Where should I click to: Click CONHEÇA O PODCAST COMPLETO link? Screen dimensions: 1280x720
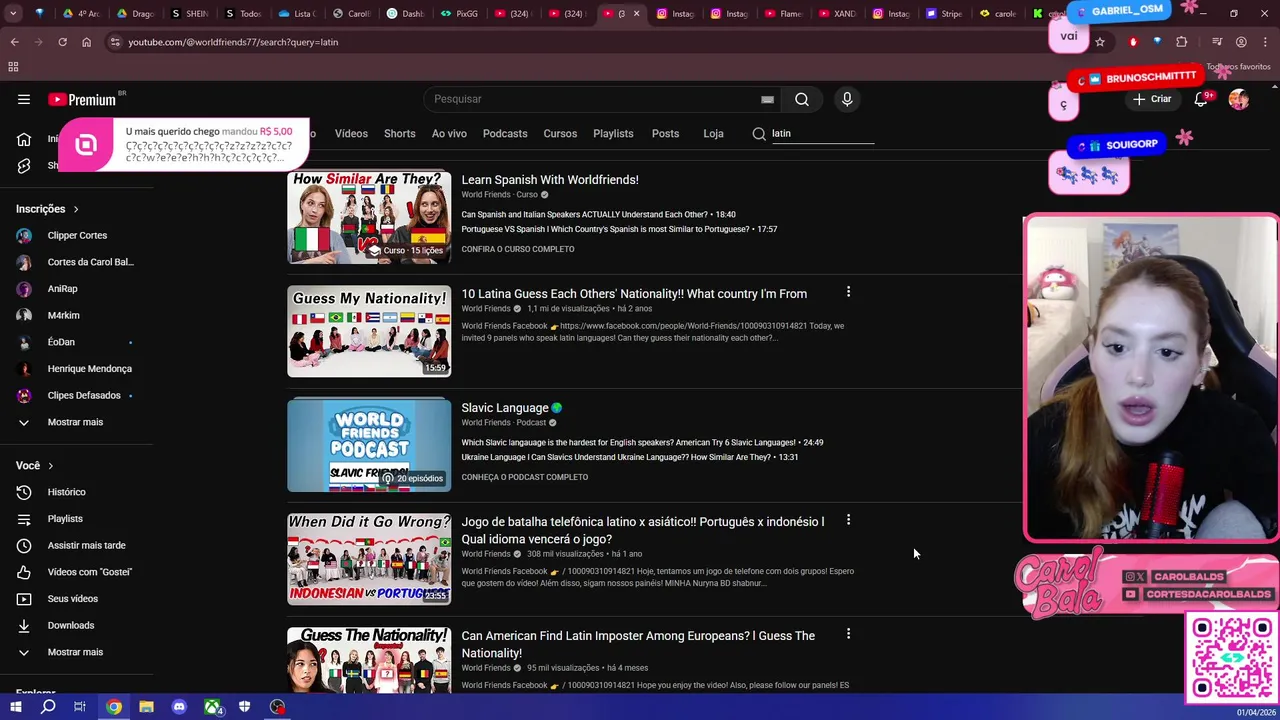[524, 477]
